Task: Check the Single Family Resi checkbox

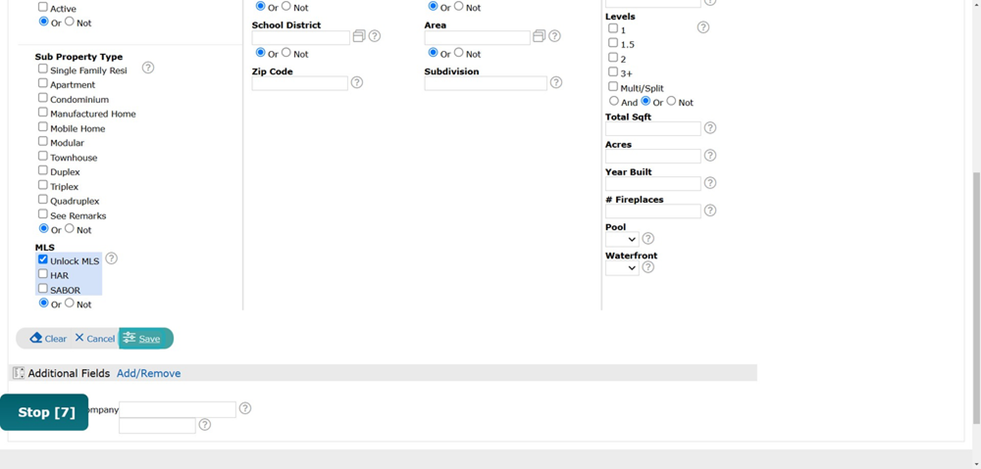Action: tap(43, 68)
